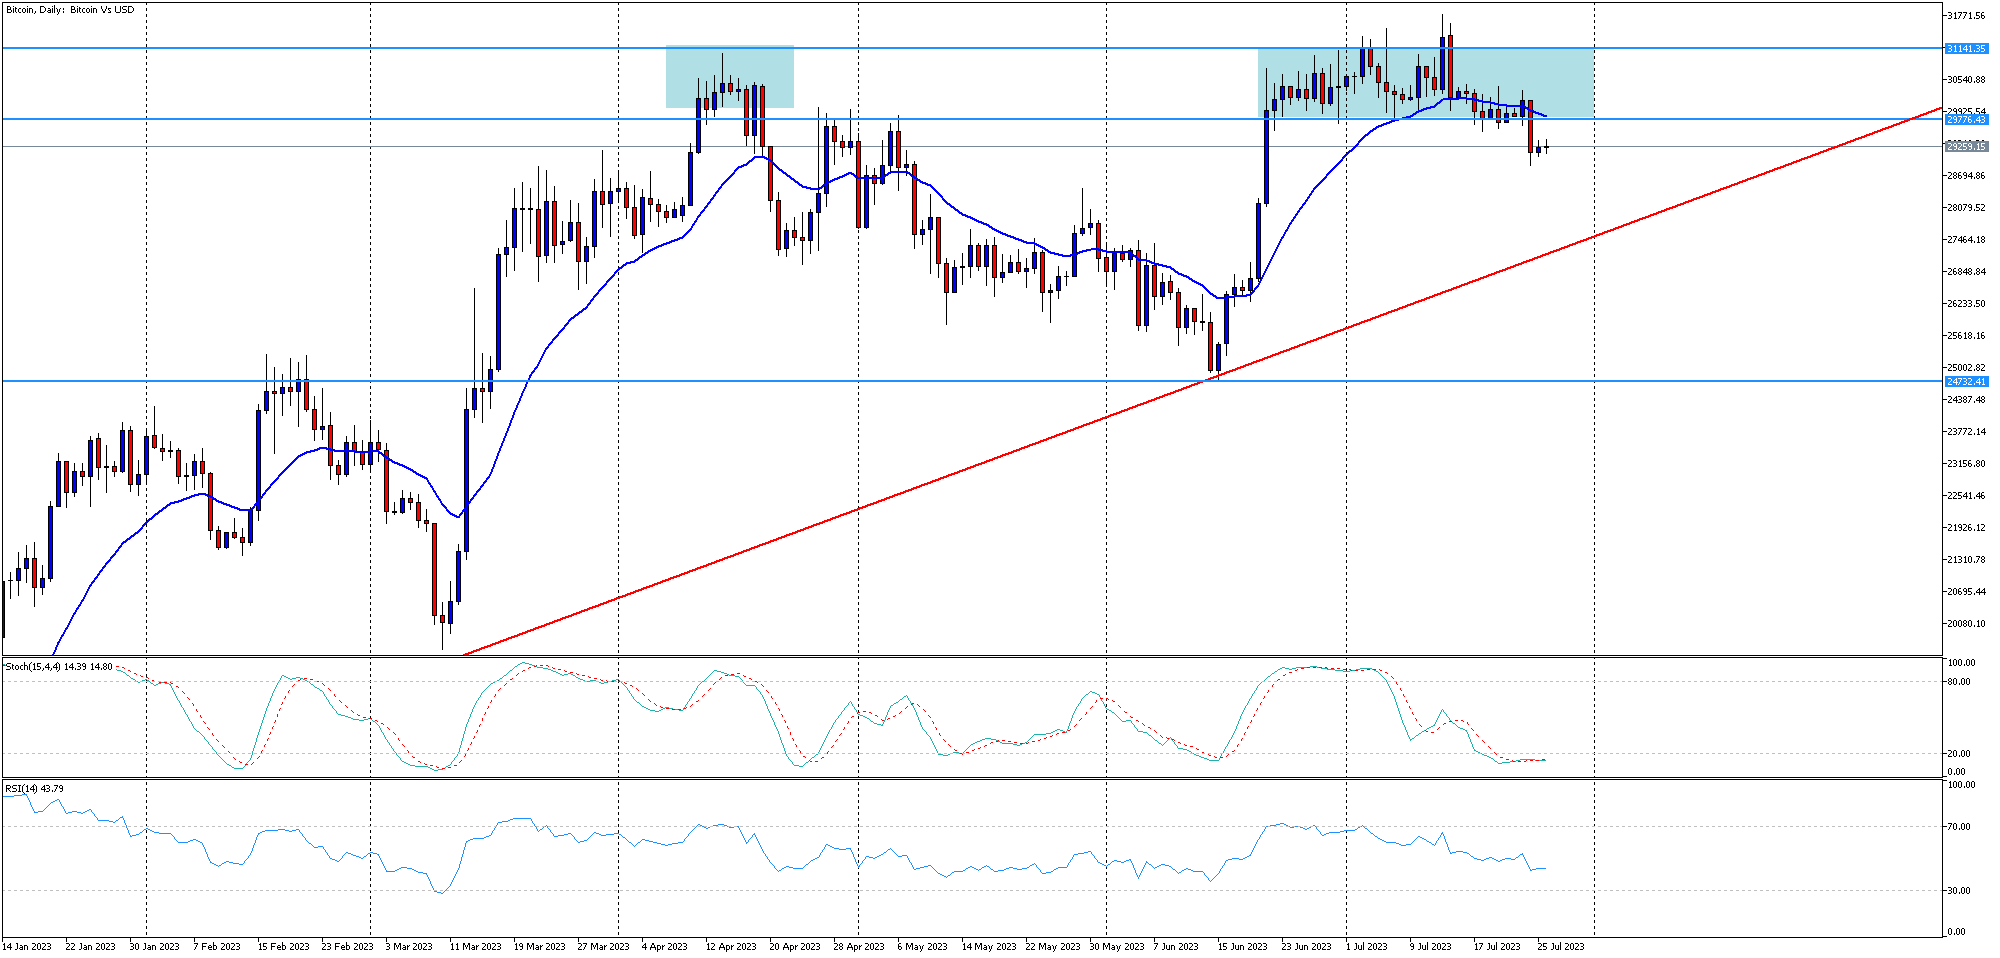Click the 31141.35 horizontal line price tag
Image resolution: width=2000 pixels, height=958 pixels.
click(1966, 48)
